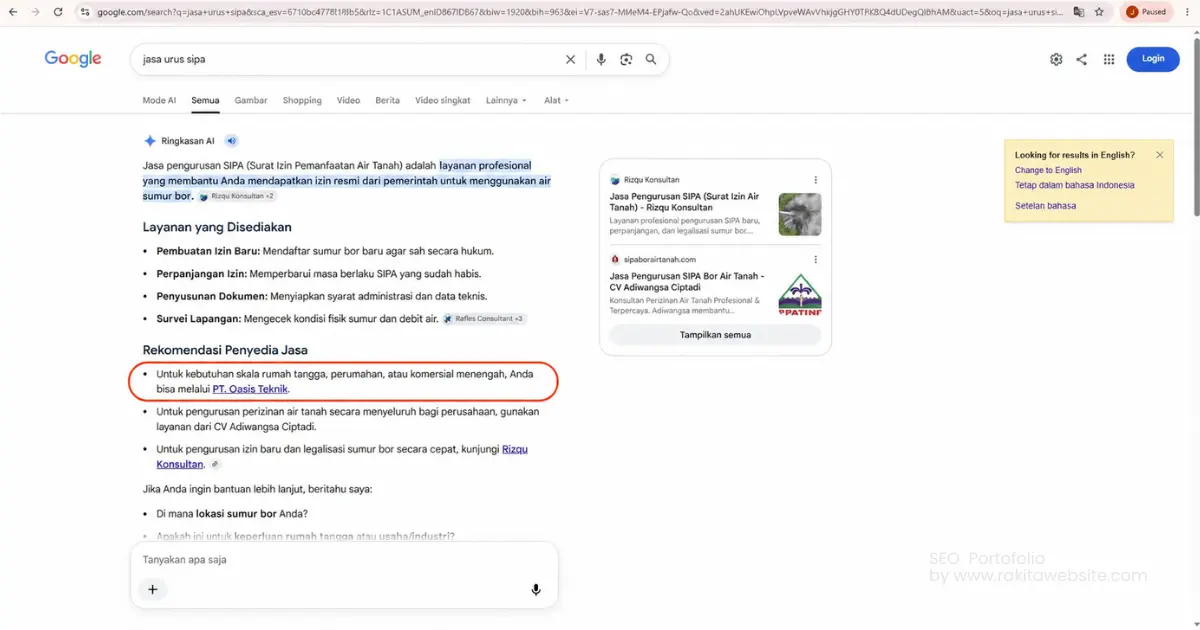Open the Video singkat tab

pos(443,100)
